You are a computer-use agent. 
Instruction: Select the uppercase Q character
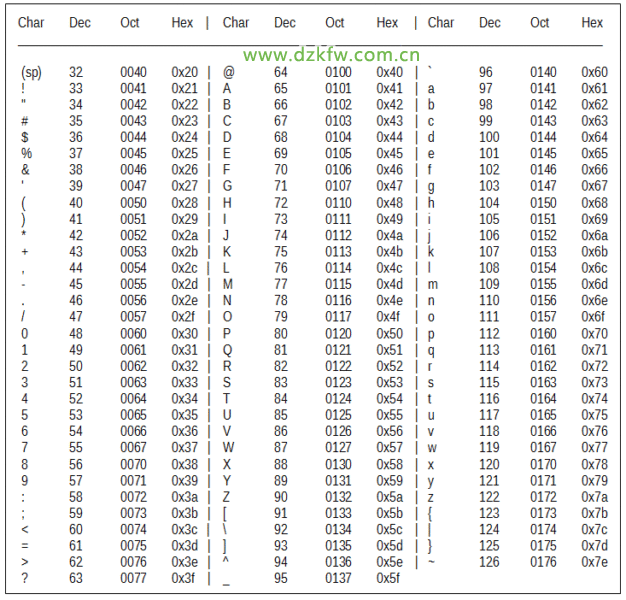pyautogui.click(x=227, y=350)
